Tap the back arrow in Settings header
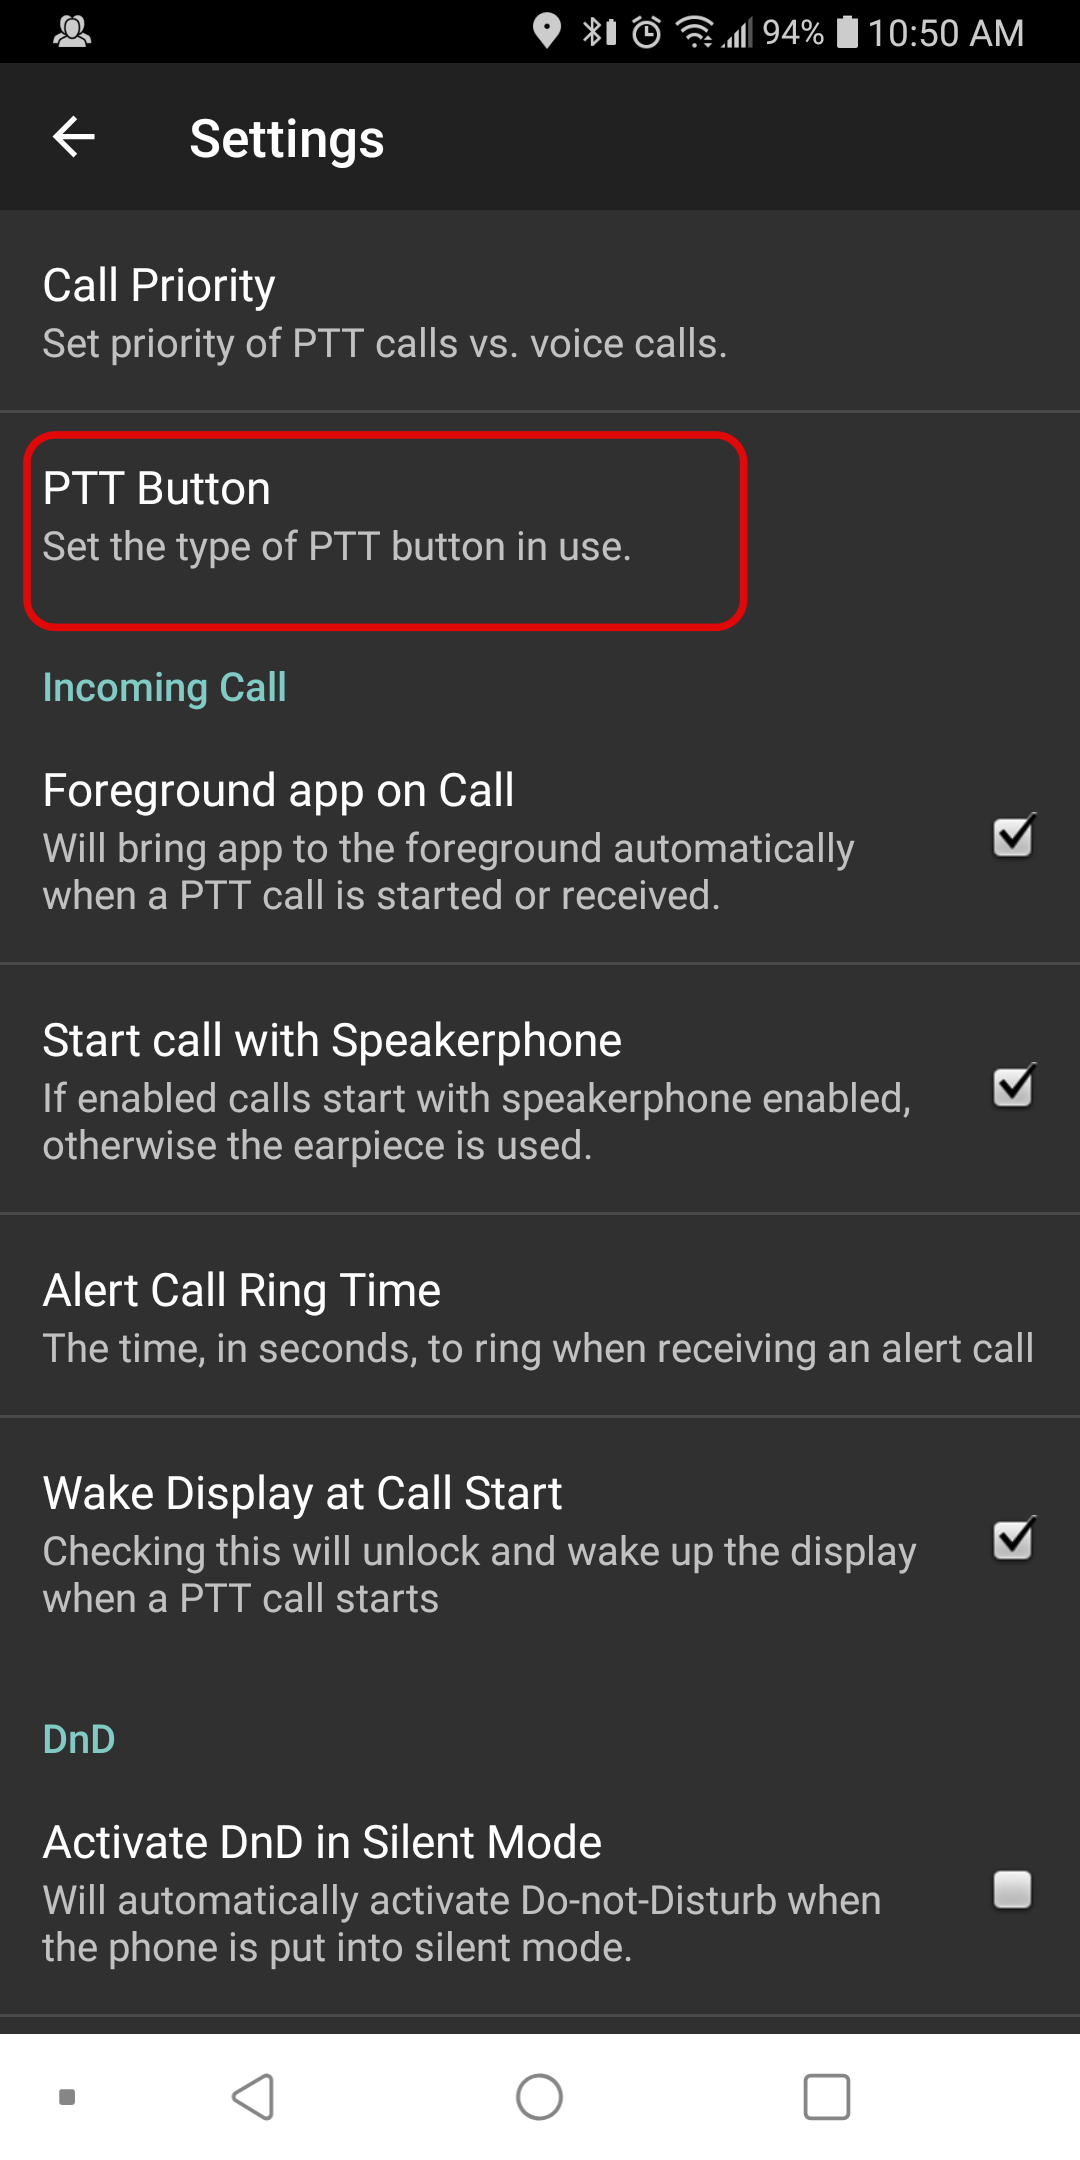 tap(73, 137)
